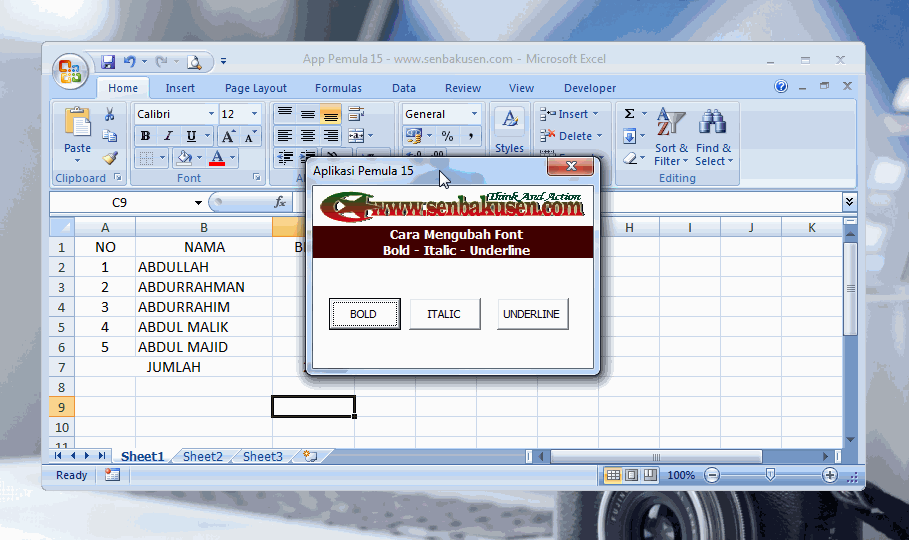Viewport: 909px width, 540px height.
Task: Switch to the Data tab
Action: coord(403,88)
